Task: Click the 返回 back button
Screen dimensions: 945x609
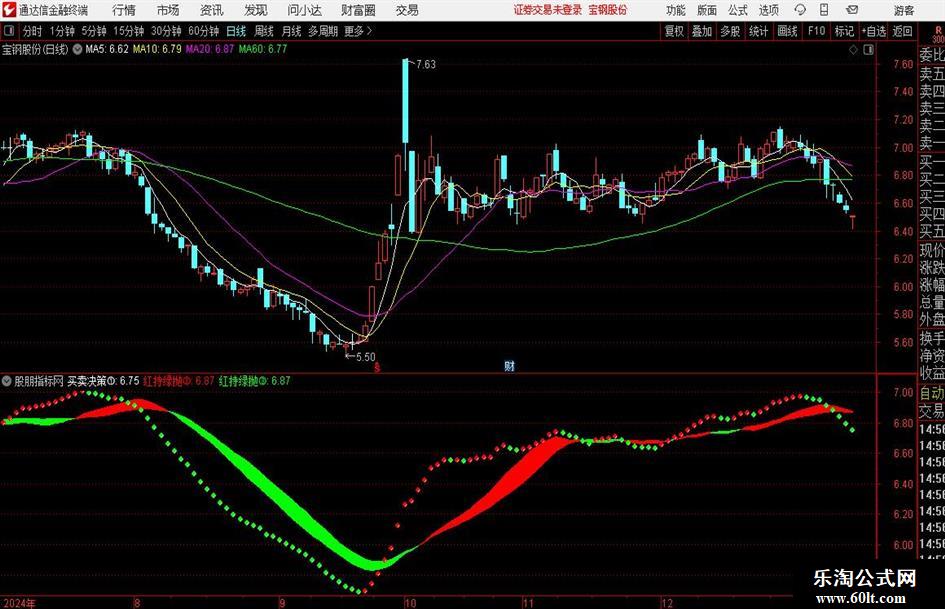Action: 902,31
